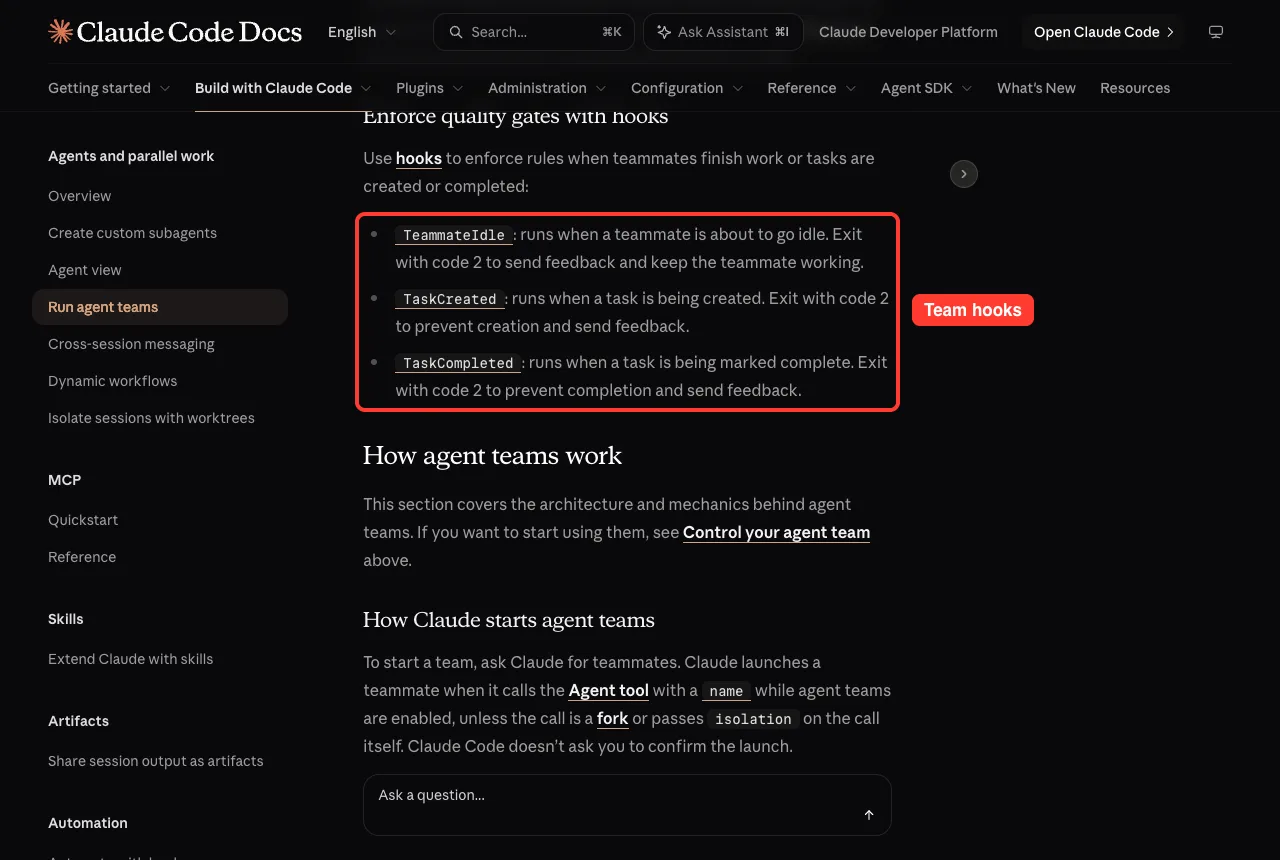Visit the Claude Developer Platform link

click(x=908, y=32)
